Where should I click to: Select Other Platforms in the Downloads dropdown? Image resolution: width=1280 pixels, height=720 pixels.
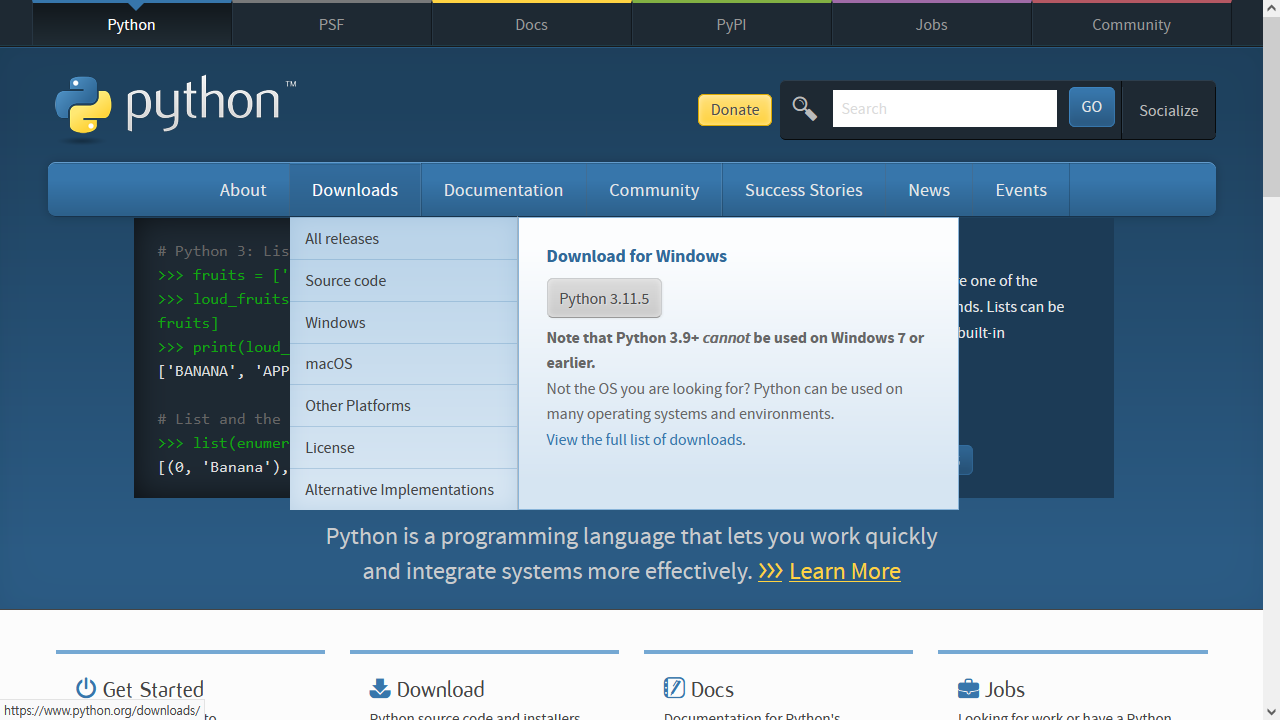click(x=404, y=406)
